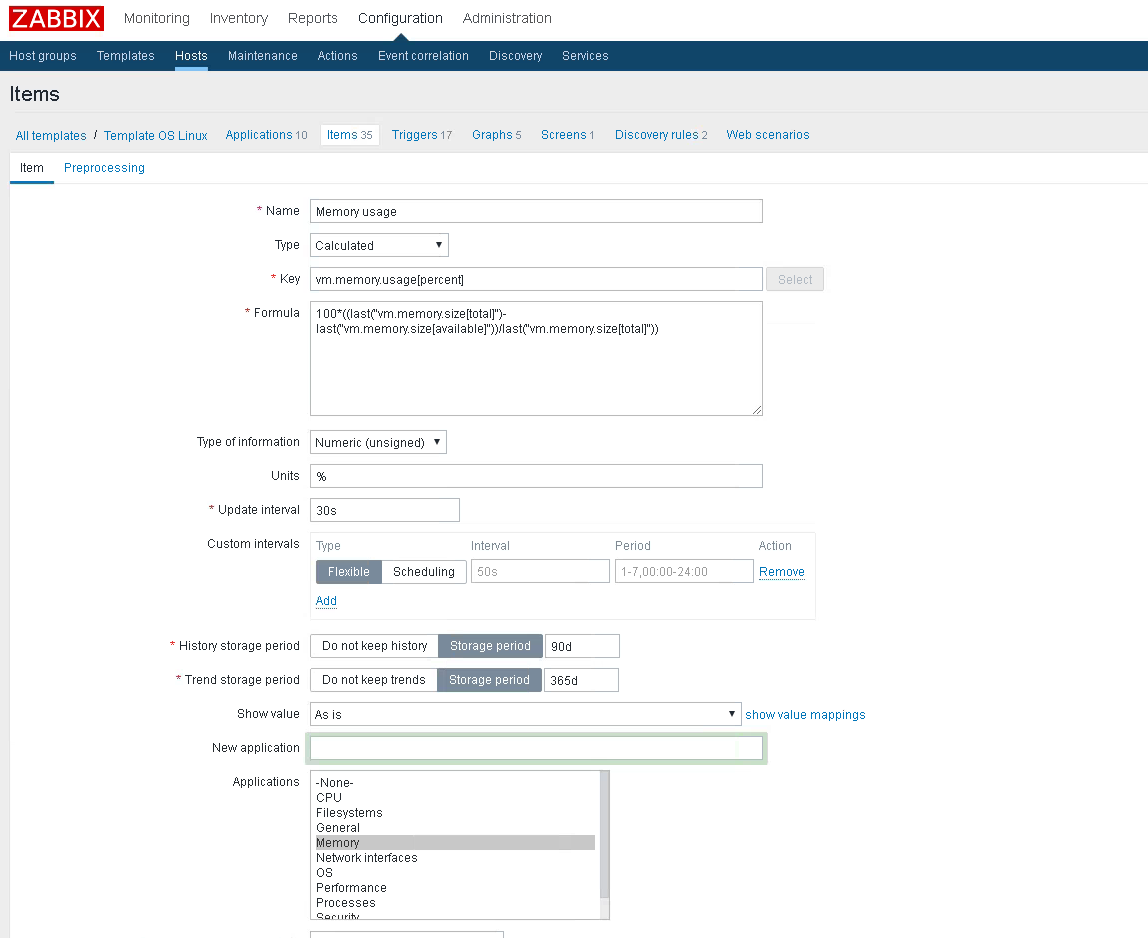Select Filesystems in Applications list

click(x=455, y=813)
